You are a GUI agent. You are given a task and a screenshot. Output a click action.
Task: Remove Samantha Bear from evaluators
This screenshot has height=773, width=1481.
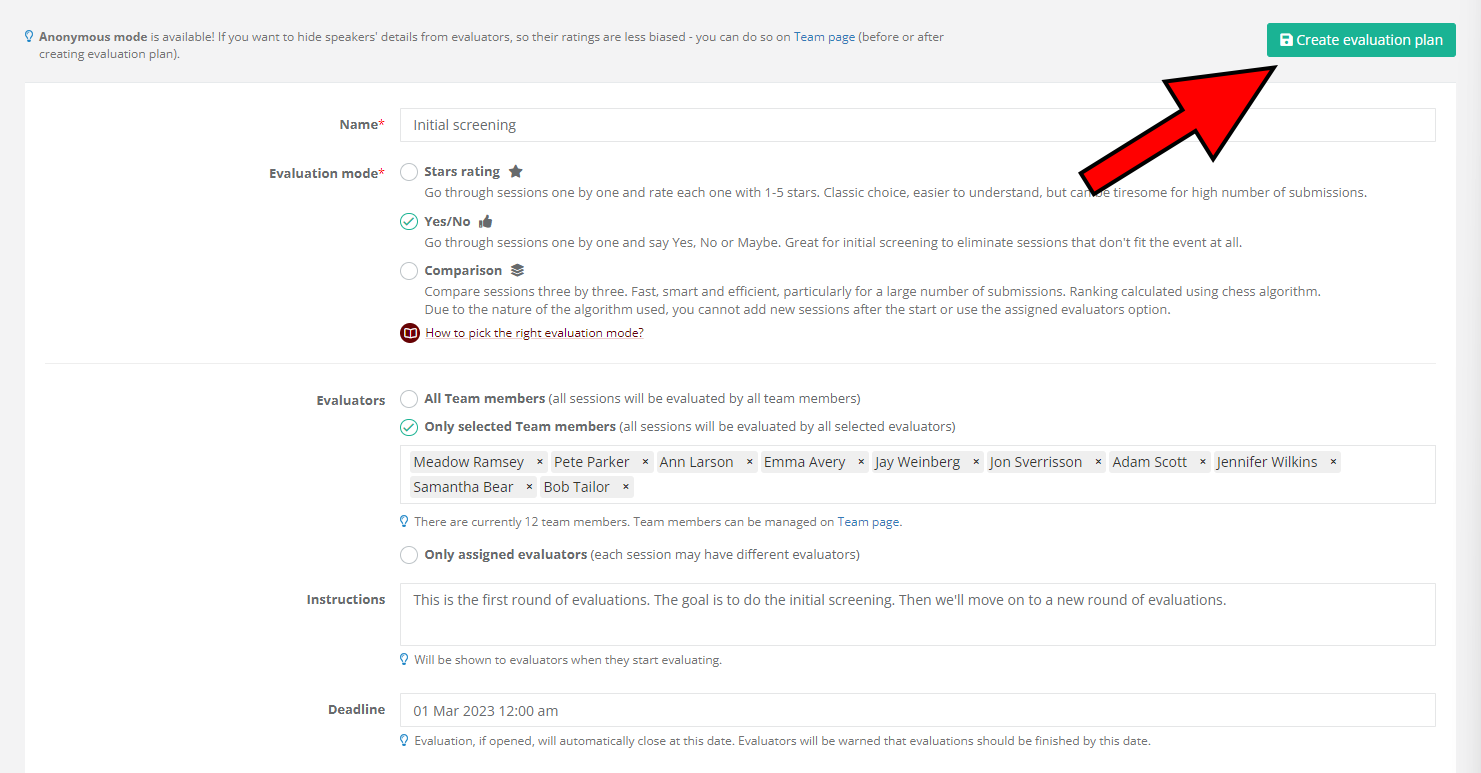pyautogui.click(x=529, y=487)
